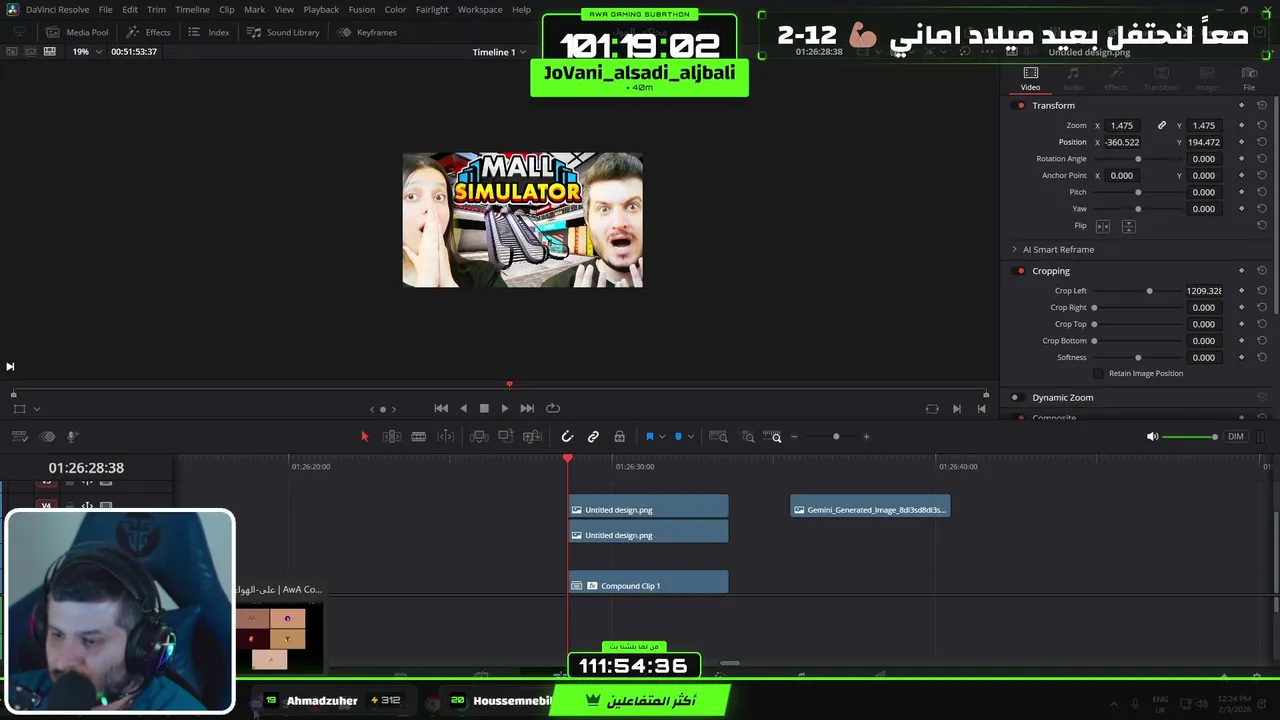This screenshot has height=720, width=1280.
Task: Toggle the DIM audio button
Action: click(1236, 436)
